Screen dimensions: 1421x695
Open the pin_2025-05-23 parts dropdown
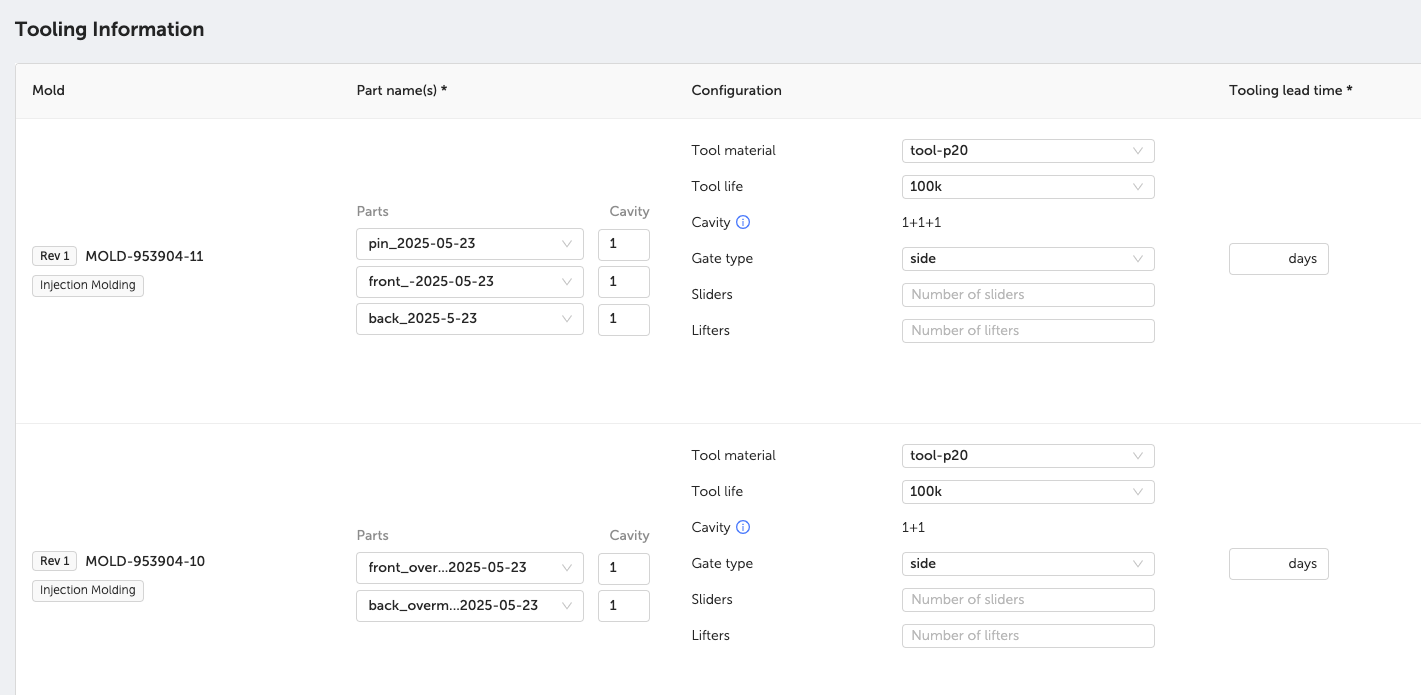[x=469, y=244]
